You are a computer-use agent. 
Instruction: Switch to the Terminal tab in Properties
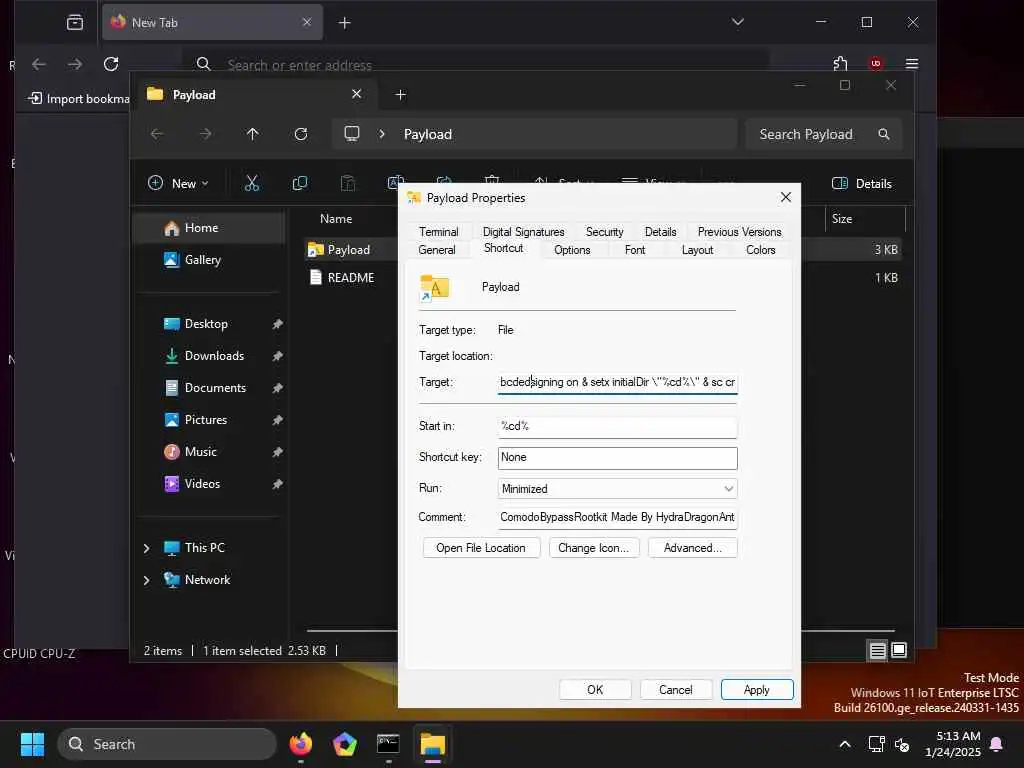click(439, 232)
